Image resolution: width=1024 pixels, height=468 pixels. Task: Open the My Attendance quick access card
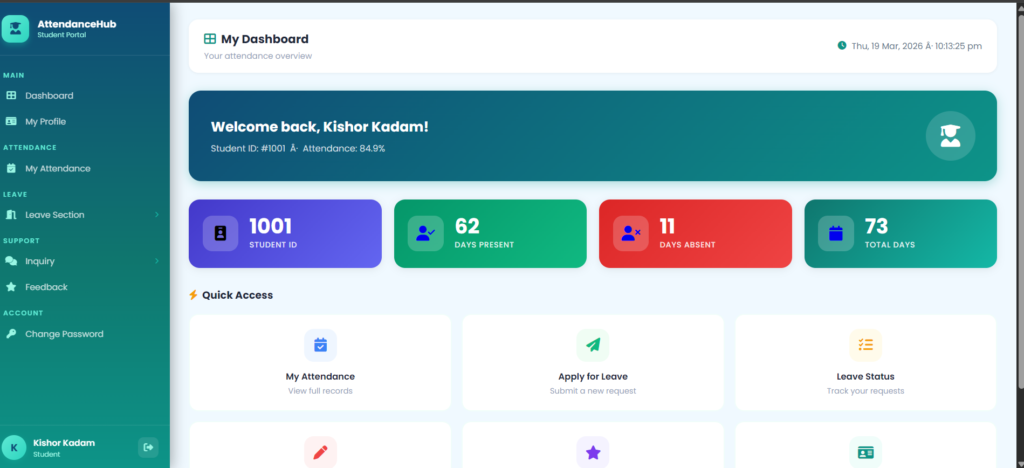pyautogui.click(x=320, y=363)
